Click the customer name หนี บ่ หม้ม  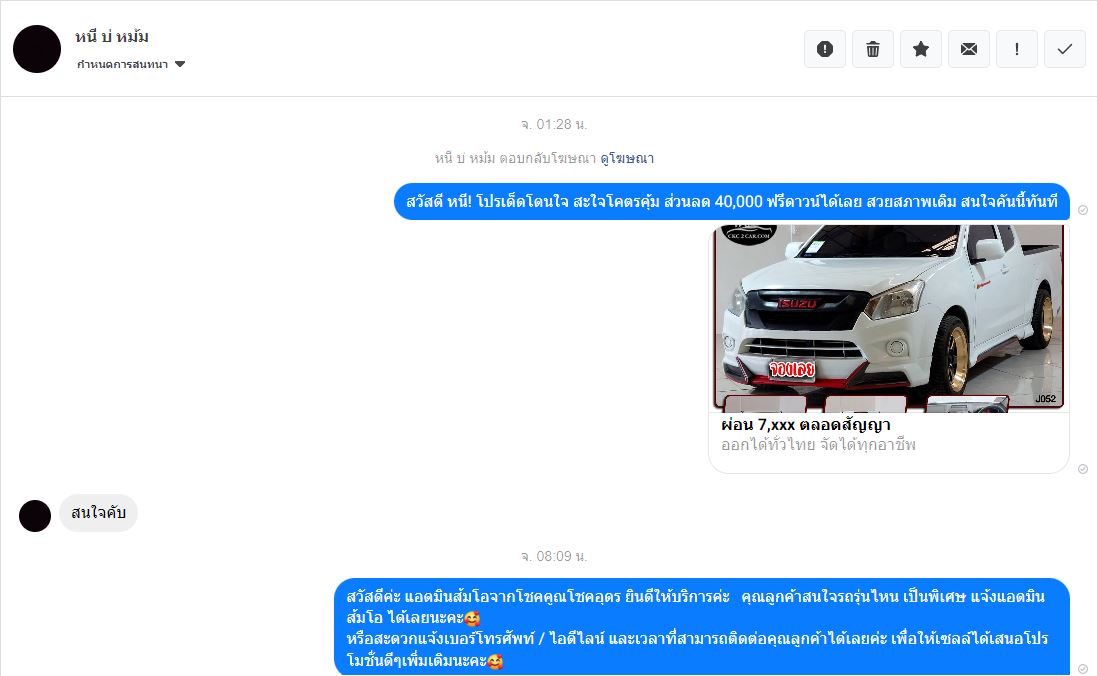(x=112, y=37)
